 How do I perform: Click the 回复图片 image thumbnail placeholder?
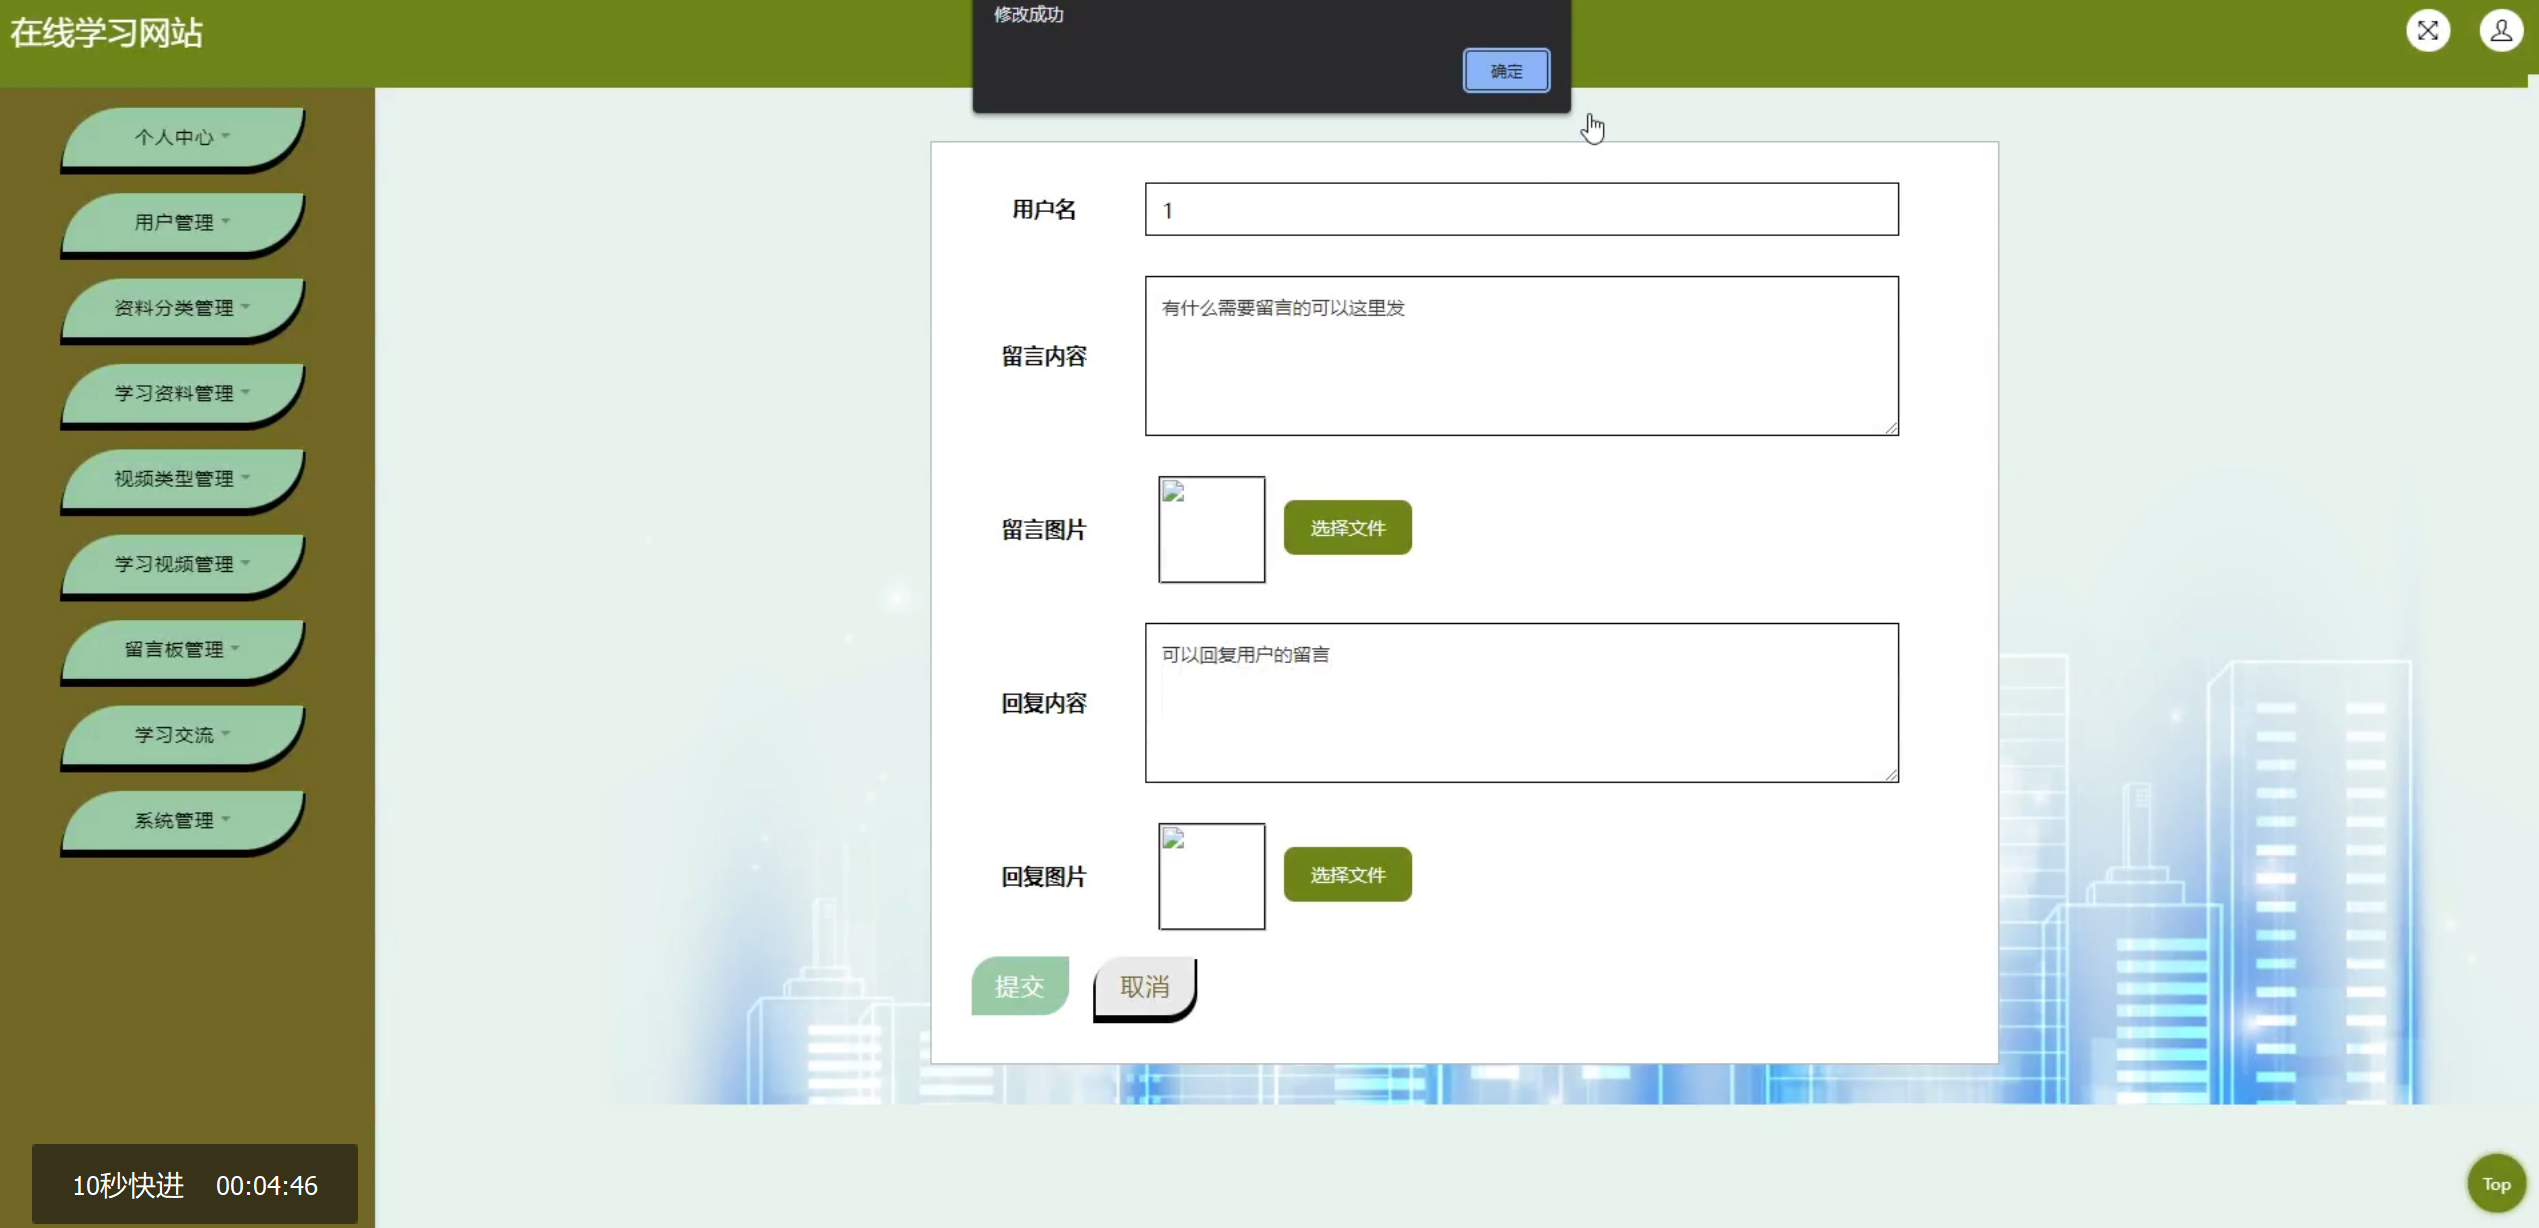coord(1211,876)
